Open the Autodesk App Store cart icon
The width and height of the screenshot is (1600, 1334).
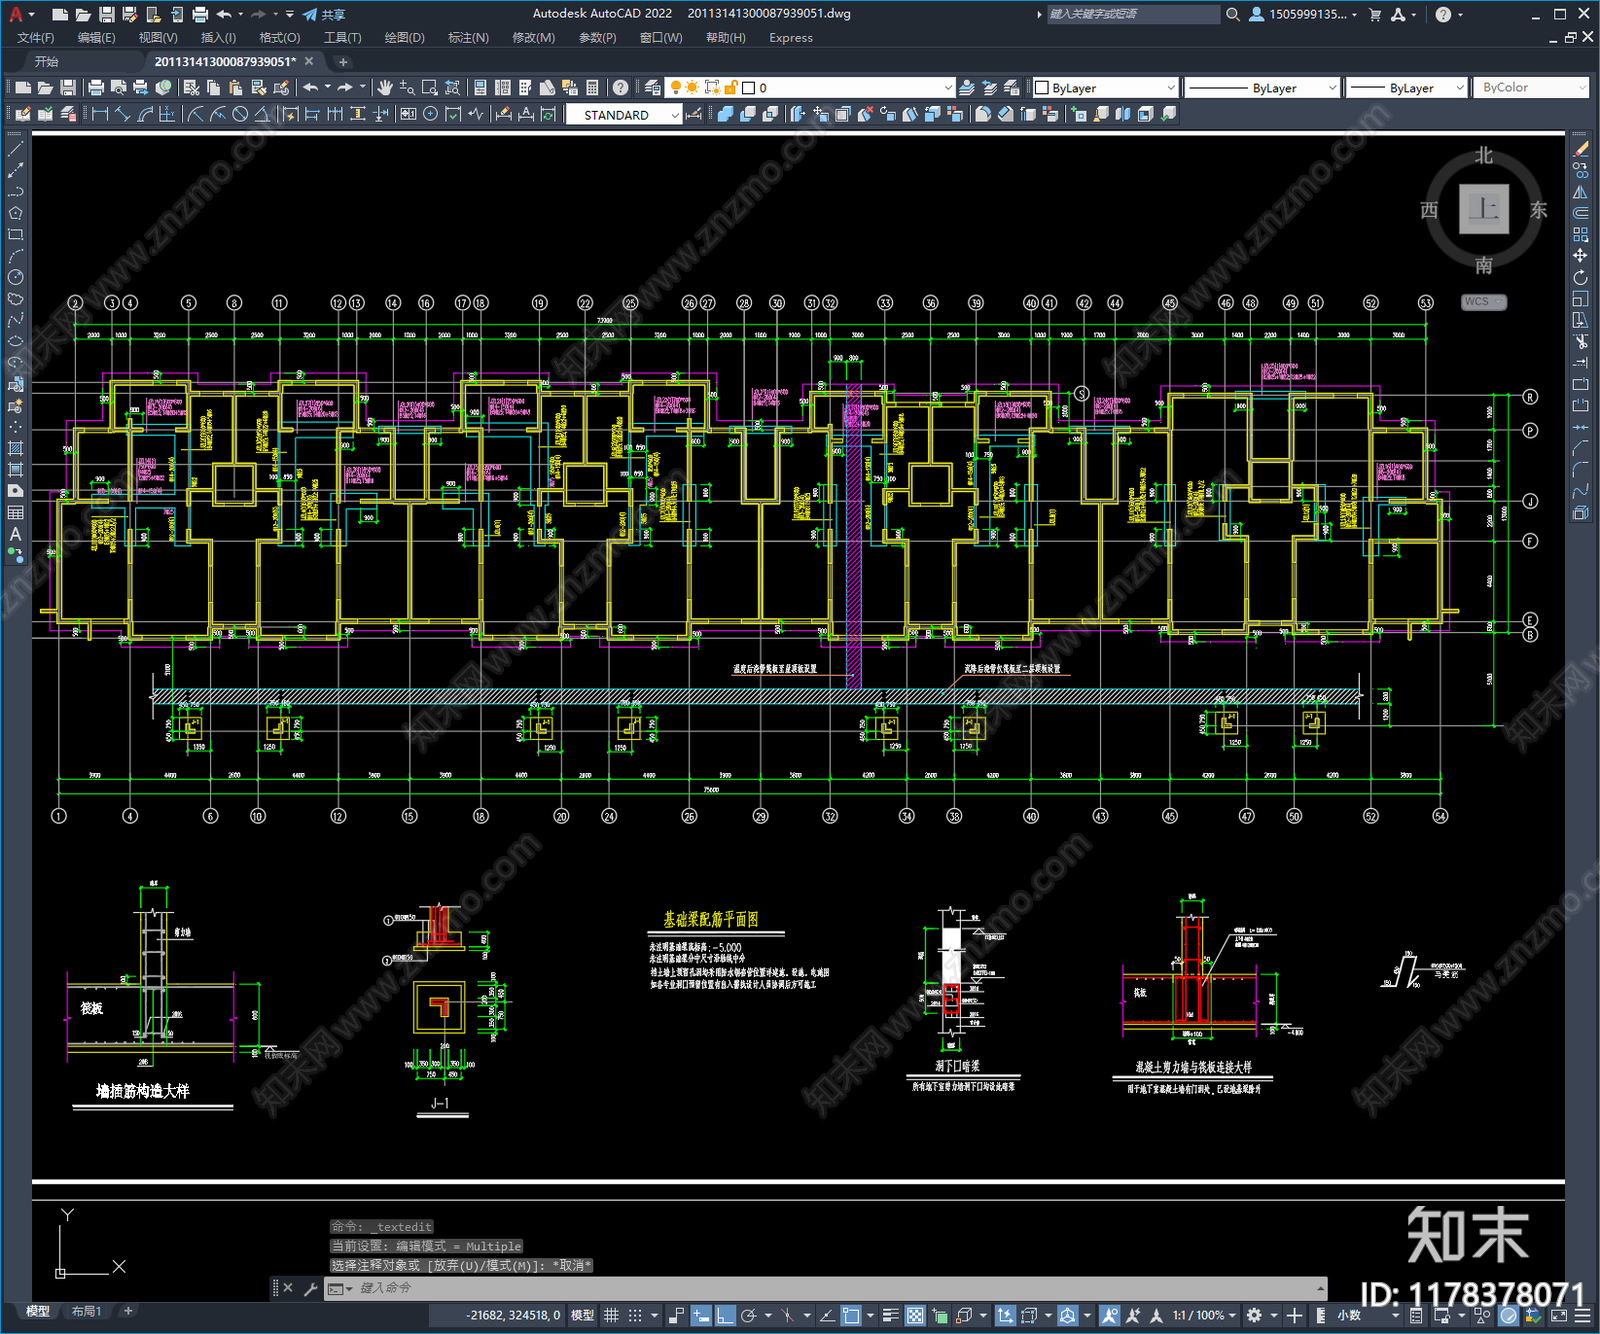1375,14
